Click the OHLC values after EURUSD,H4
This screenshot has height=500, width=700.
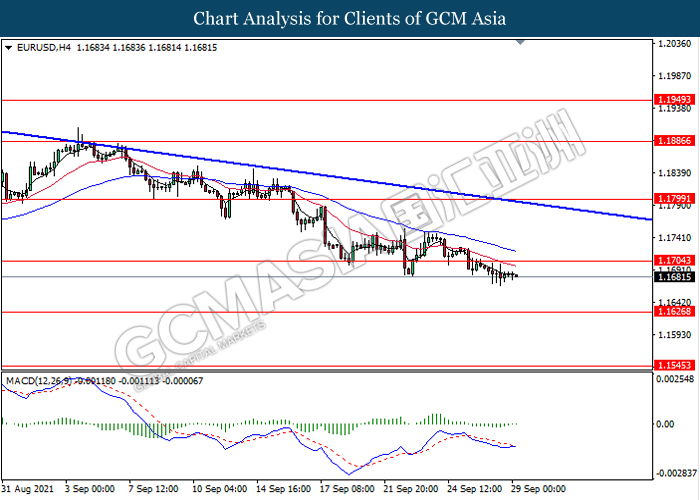pos(147,47)
